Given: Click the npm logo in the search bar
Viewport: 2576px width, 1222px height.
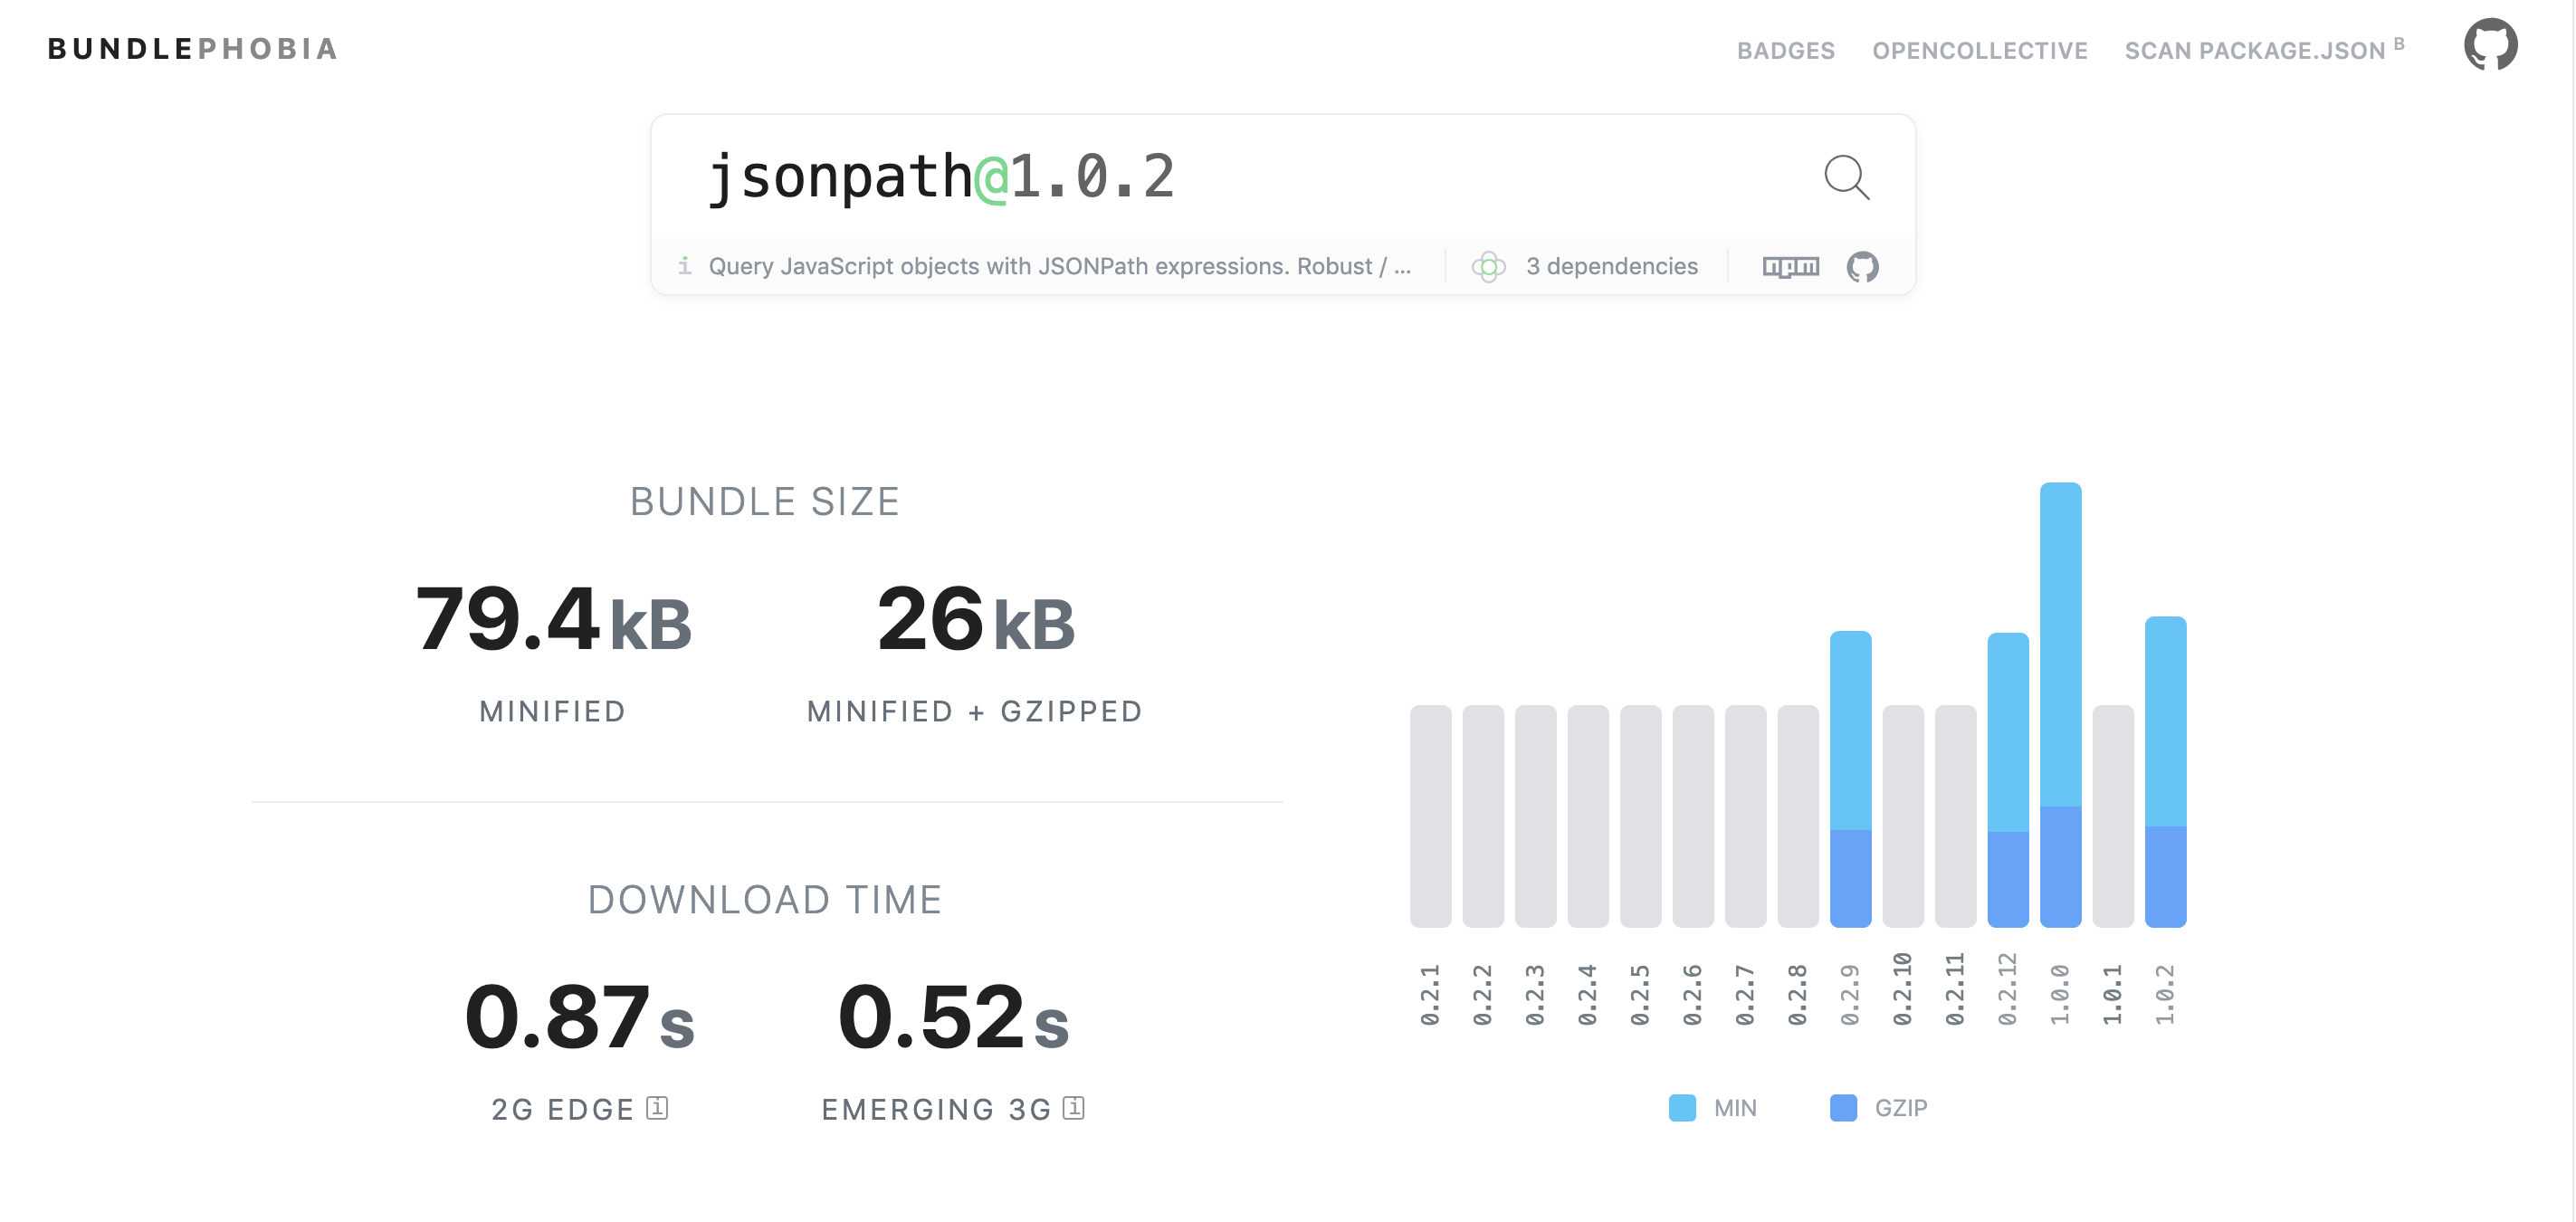Looking at the screenshot, I should 1790,266.
